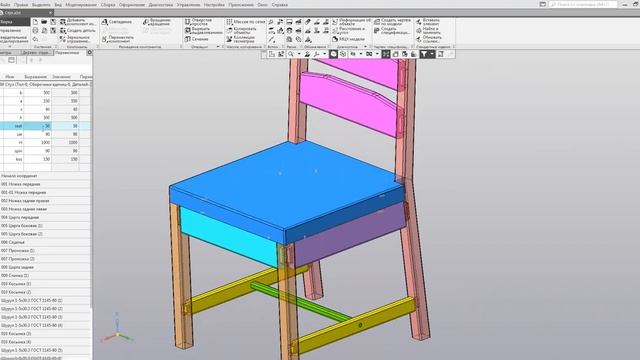640x360 pixels.
Task: Click the Сечение command
Action: 197,39
